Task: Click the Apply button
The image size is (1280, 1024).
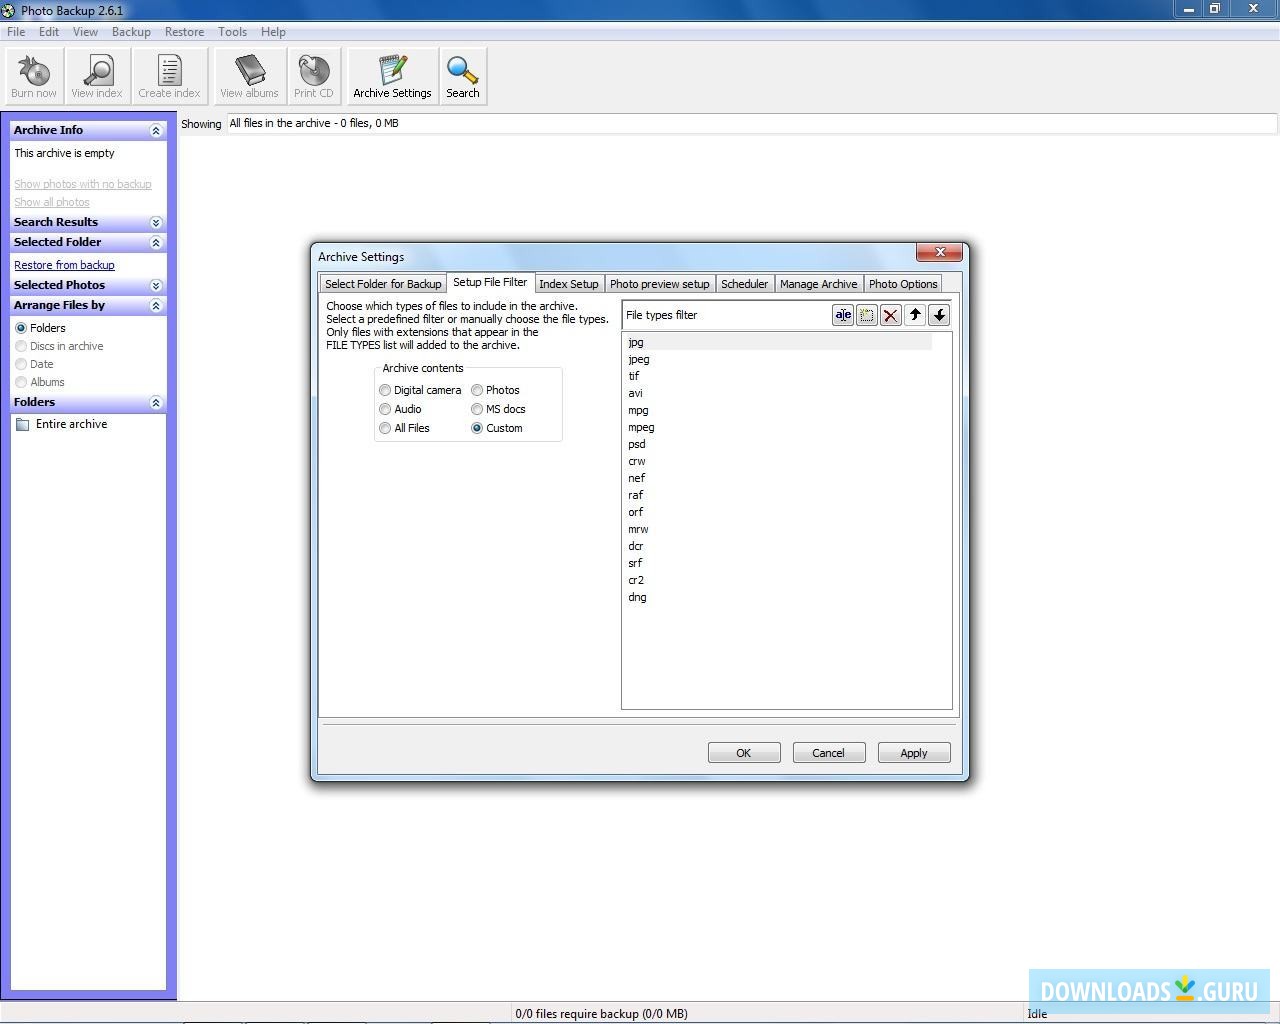Action: [x=913, y=753]
